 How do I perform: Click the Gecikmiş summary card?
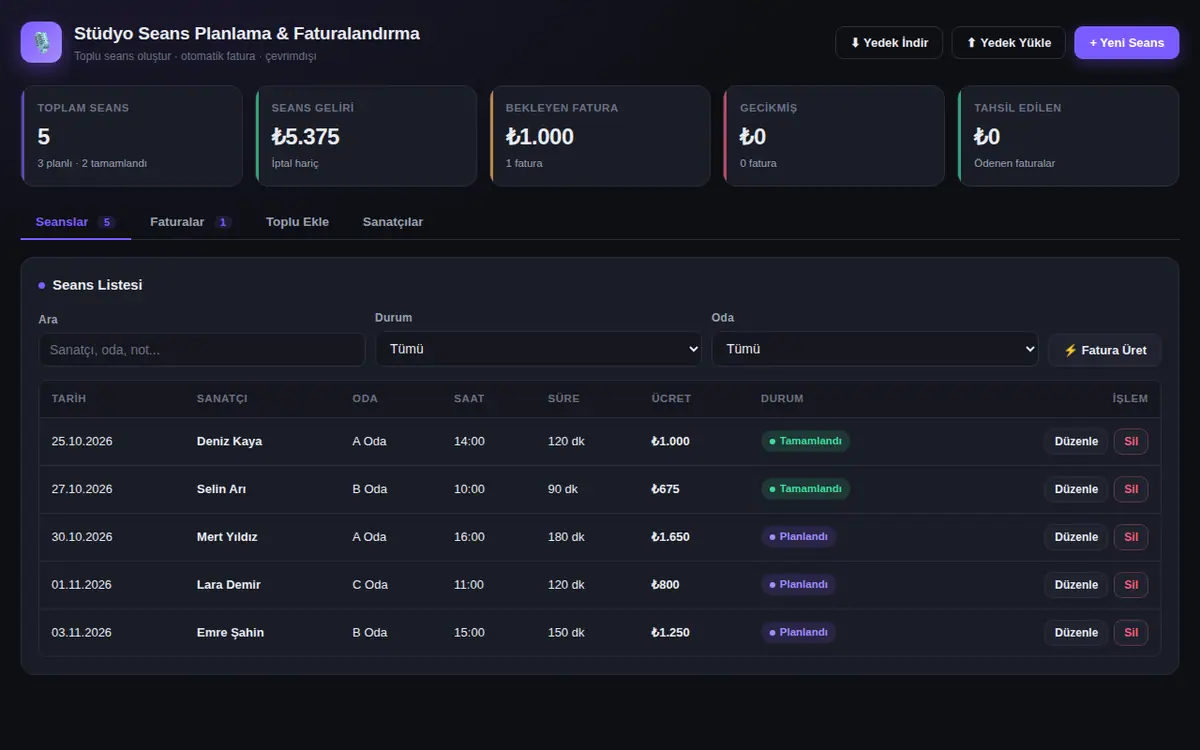(x=834, y=136)
